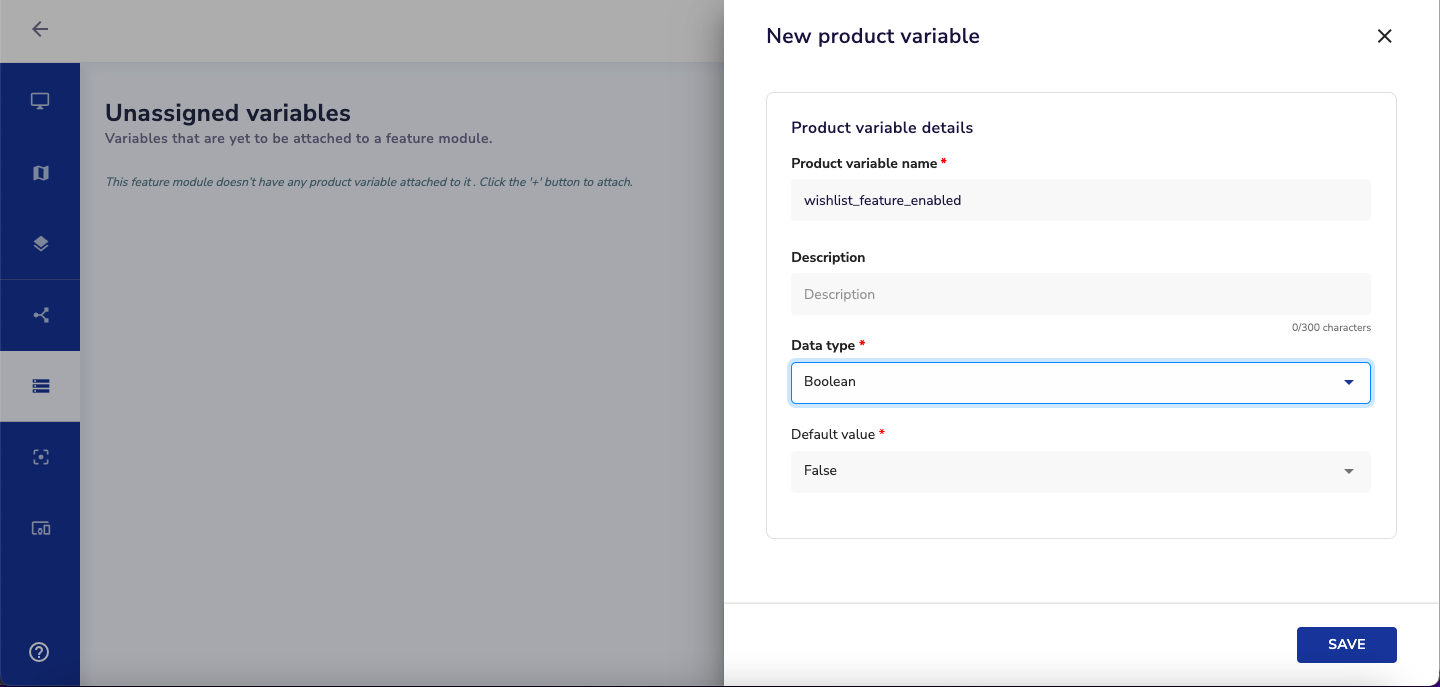Open the monitor icon in sidebar
Image resolution: width=1440 pixels, height=687 pixels.
tap(40, 101)
